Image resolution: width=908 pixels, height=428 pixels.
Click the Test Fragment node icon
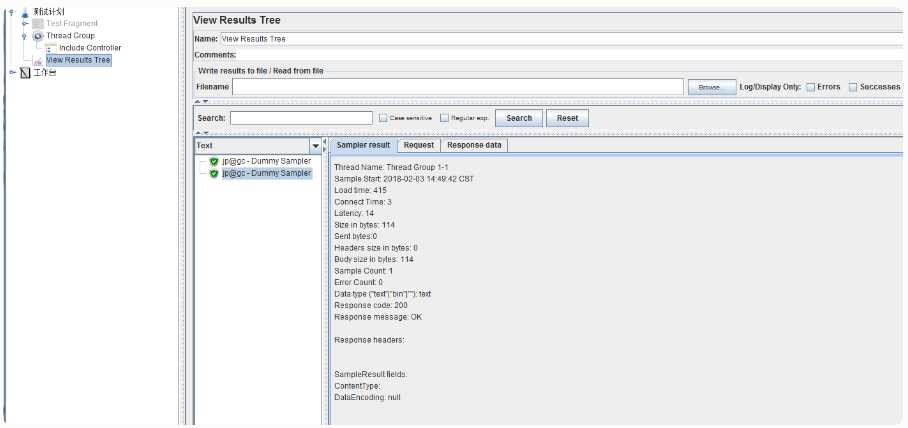[x=38, y=24]
